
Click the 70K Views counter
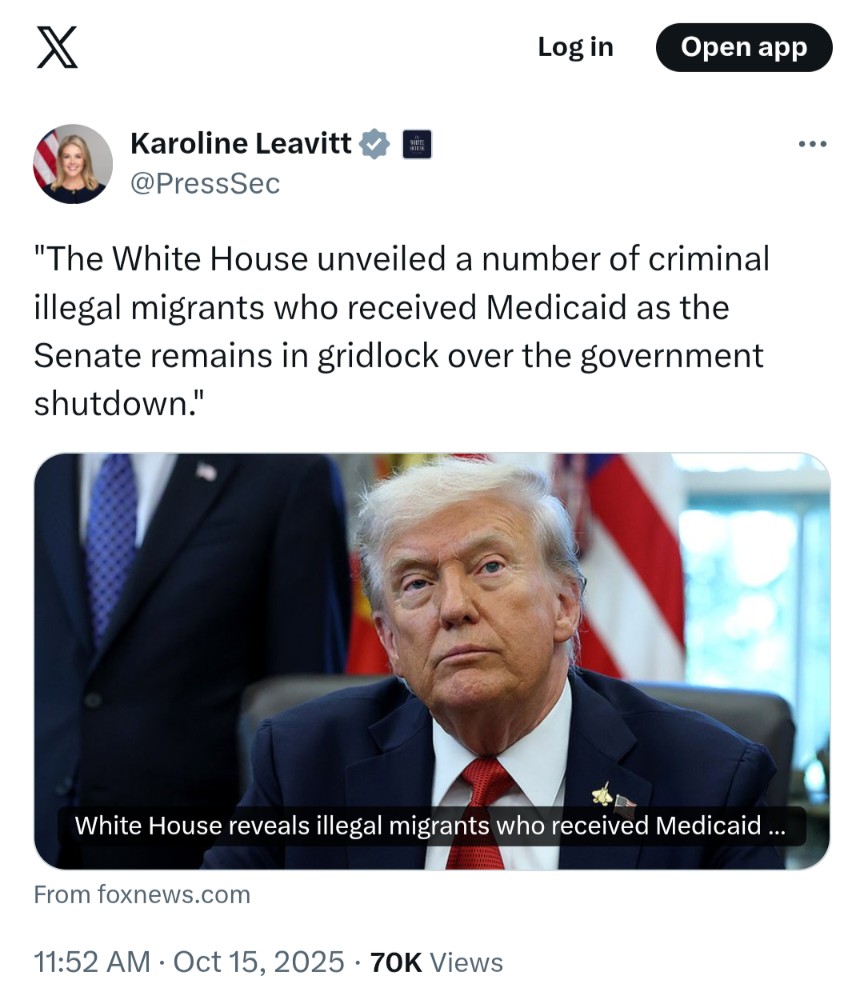point(437,962)
